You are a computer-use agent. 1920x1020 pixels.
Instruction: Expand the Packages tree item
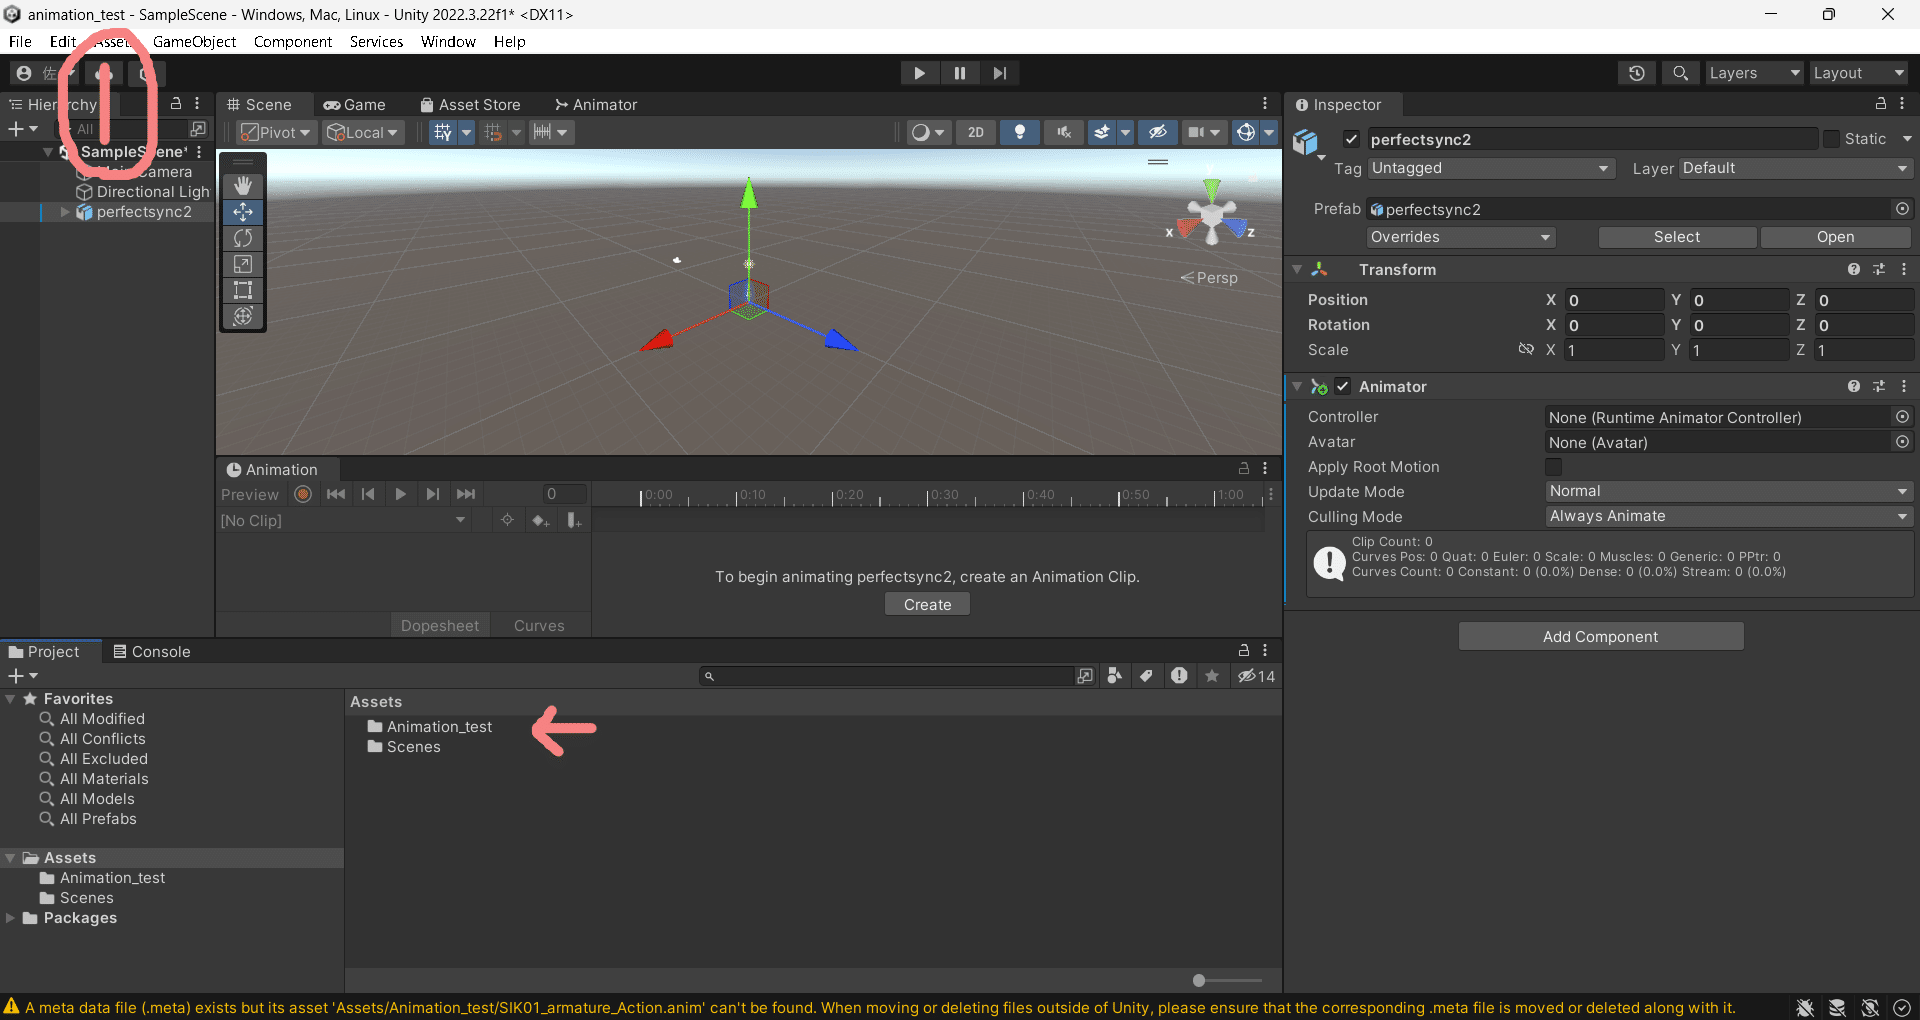[10, 918]
